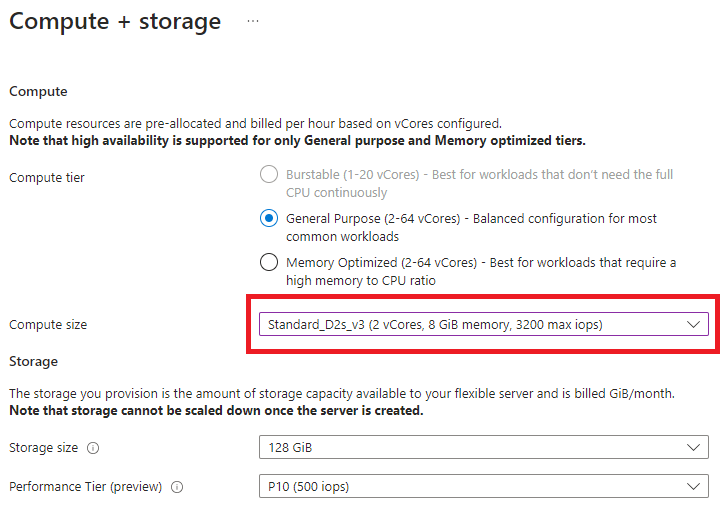
Task: Click the chevron arrow in Compute size box
Action: pos(693,325)
